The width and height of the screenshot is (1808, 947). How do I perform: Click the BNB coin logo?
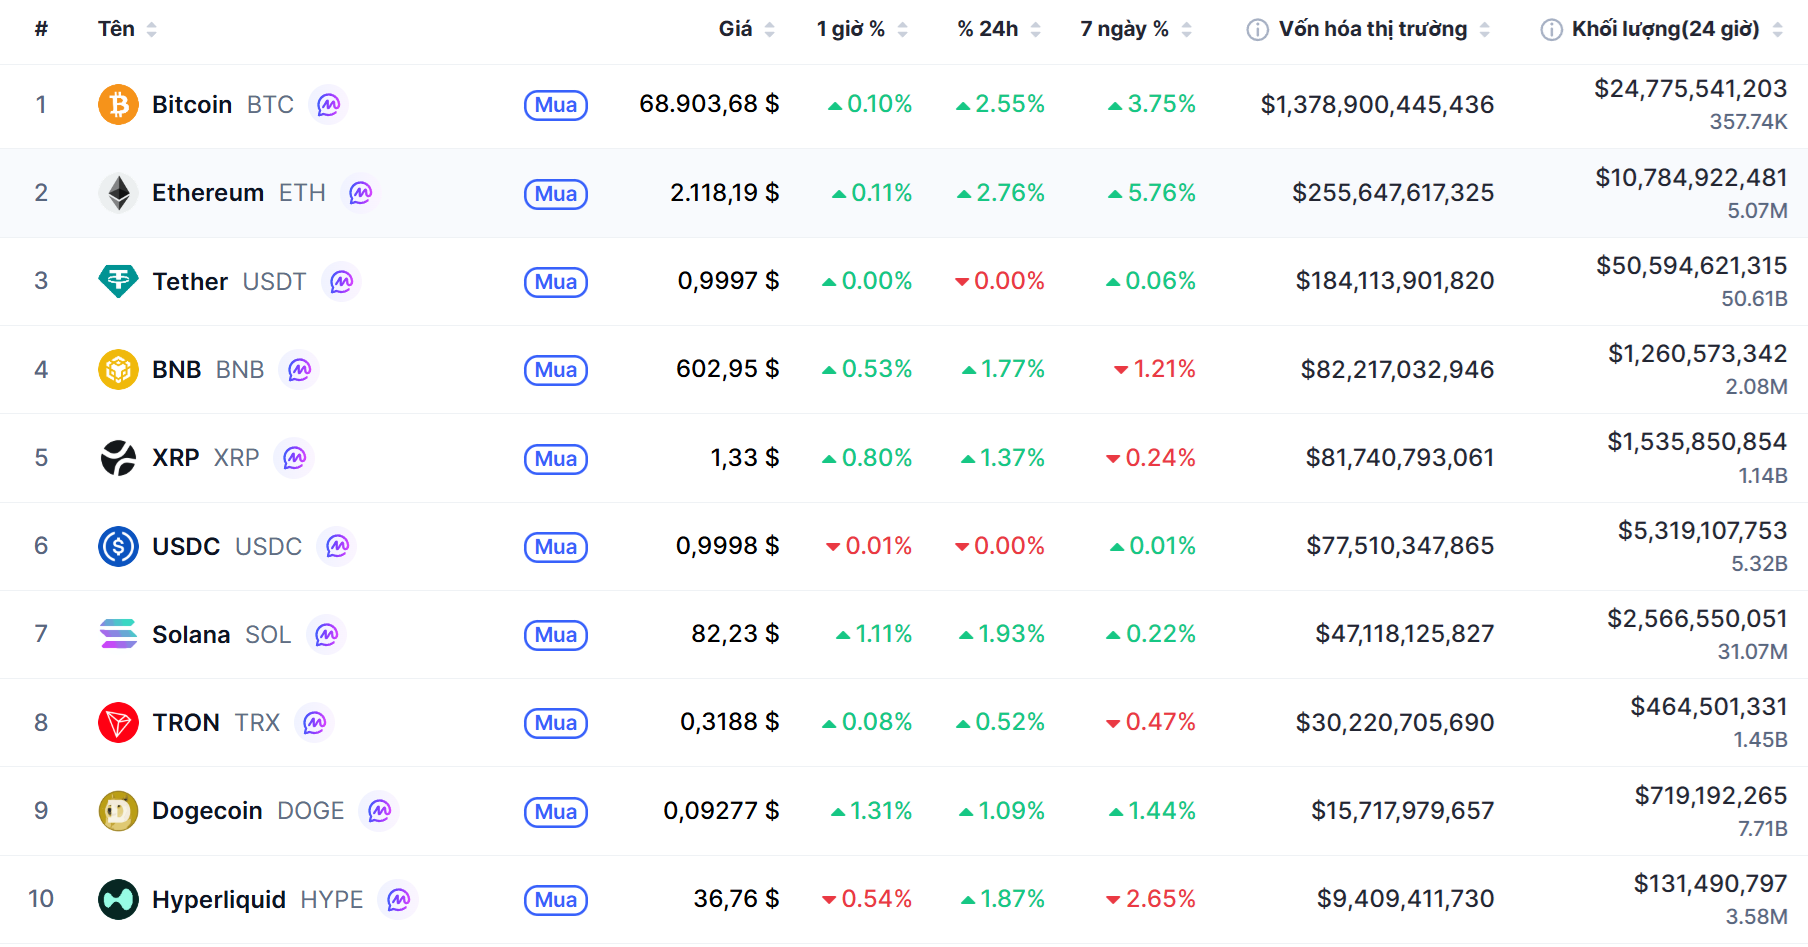coord(118,370)
